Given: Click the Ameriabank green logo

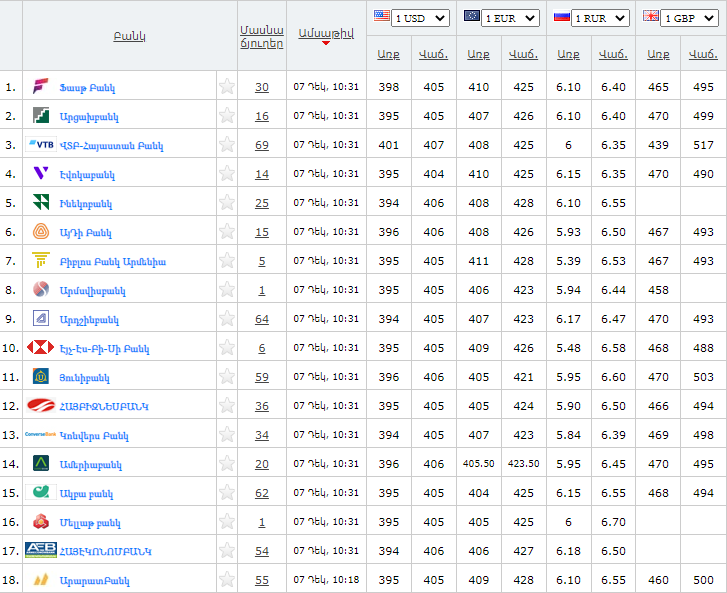Looking at the screenshot, I should (41, 464).
